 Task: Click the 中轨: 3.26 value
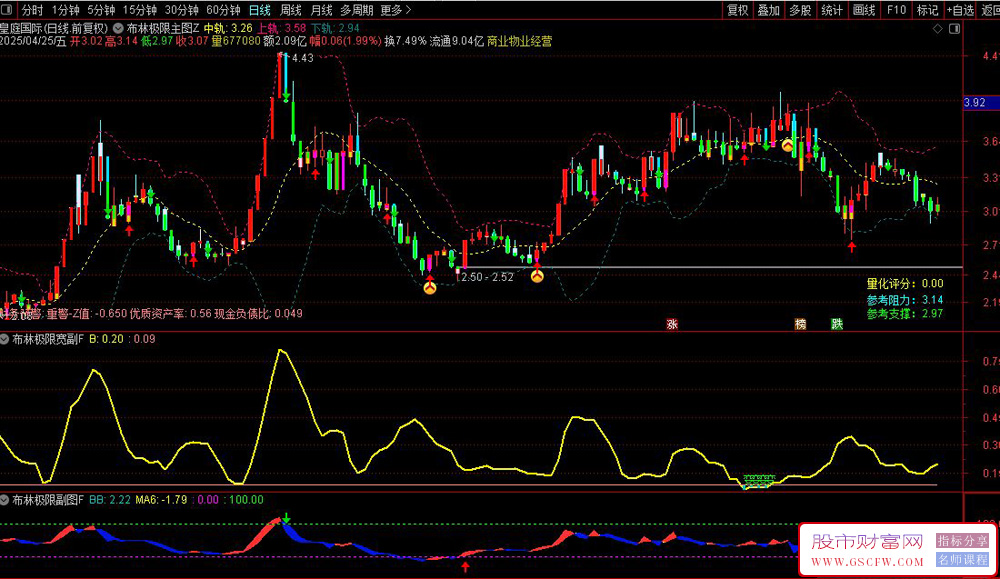click(x=228, y=28)
